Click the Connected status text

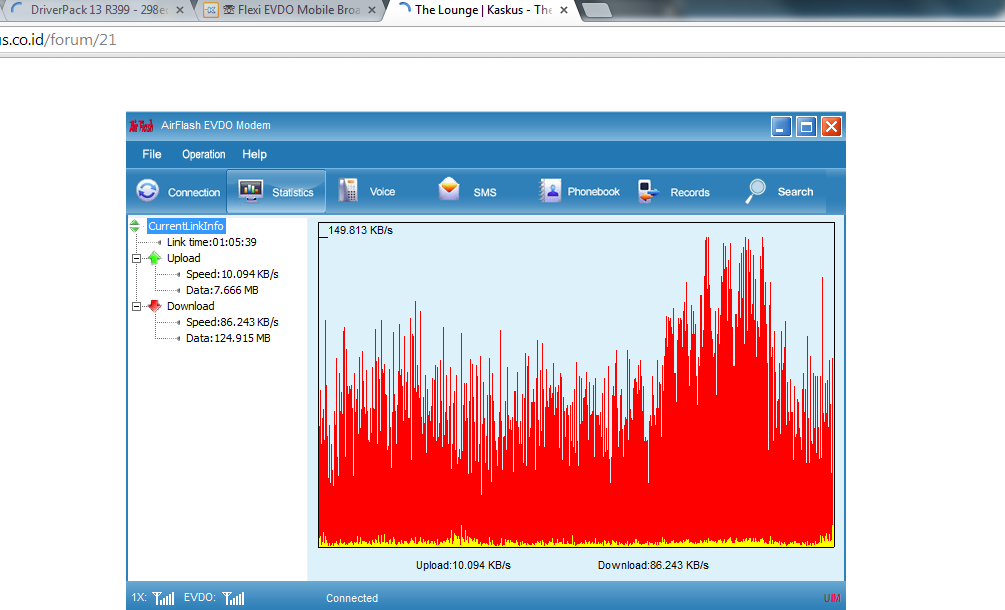tap(352, 598)
